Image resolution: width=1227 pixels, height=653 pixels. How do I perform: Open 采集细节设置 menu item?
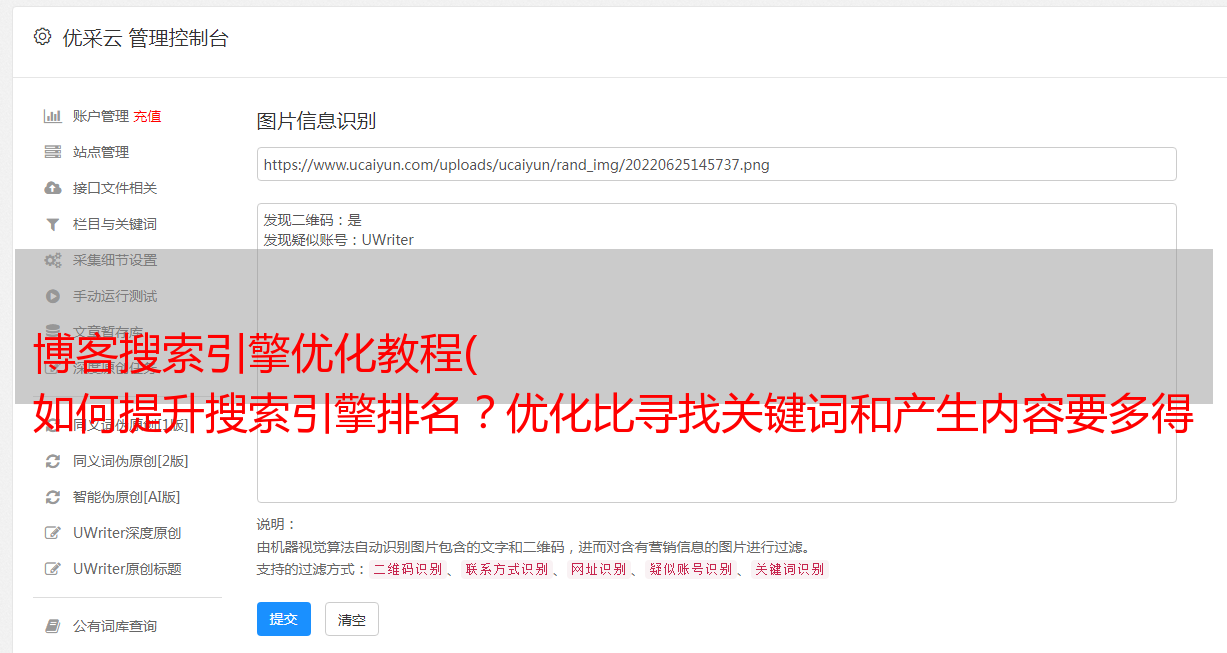(115, 260)
